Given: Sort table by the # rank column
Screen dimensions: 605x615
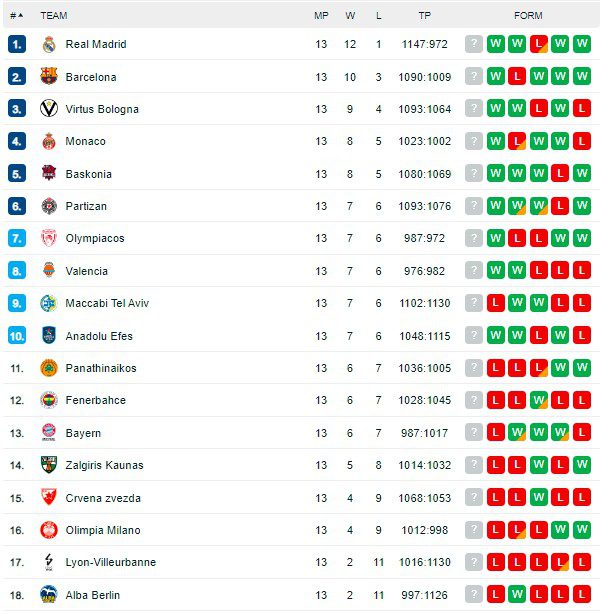Looking at the screenshot, I should 16,16.
